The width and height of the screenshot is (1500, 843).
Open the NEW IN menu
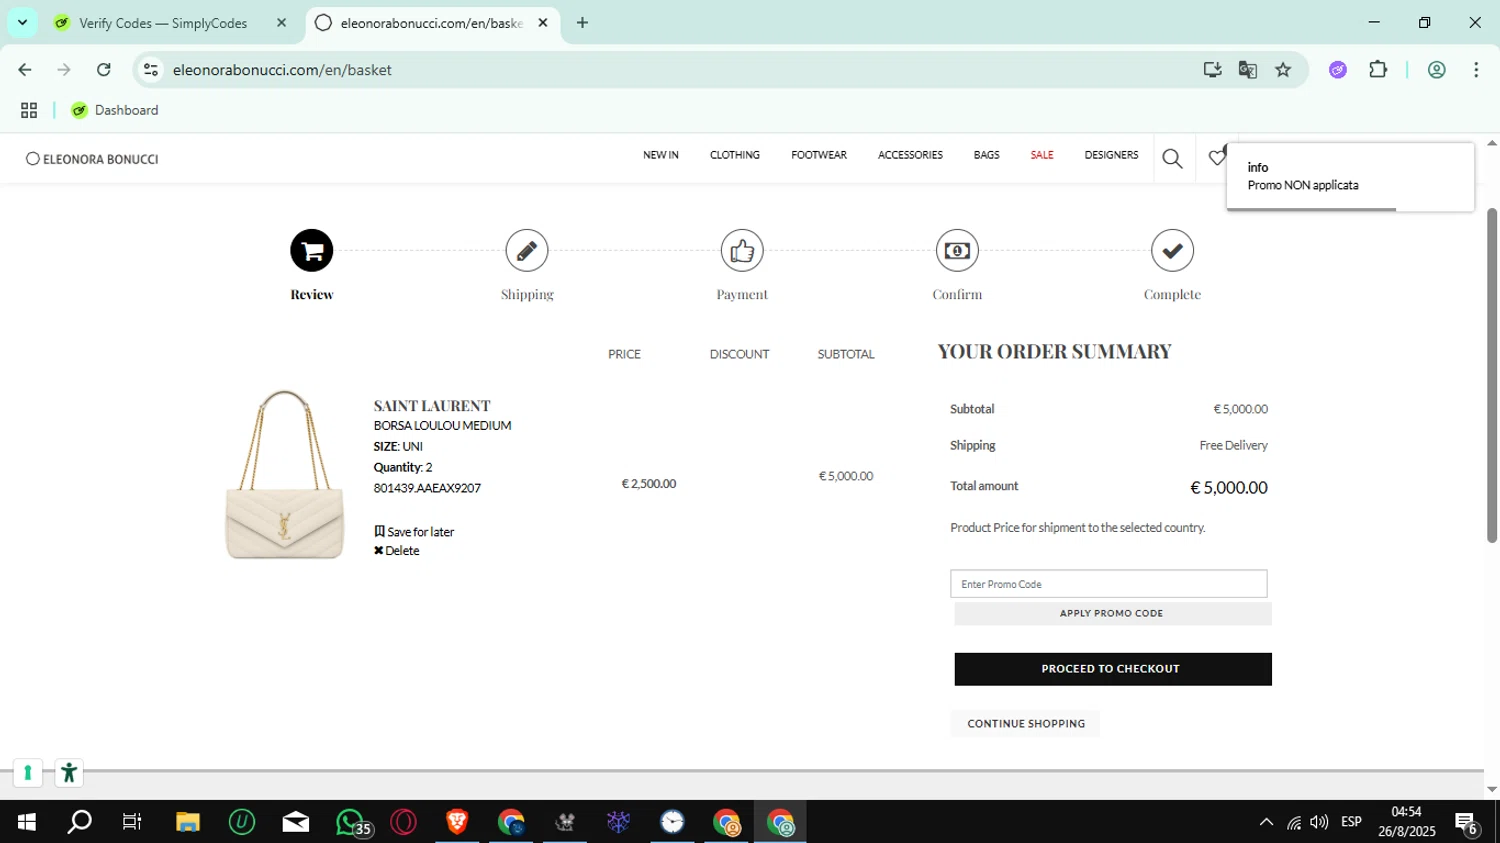coord(661,155)
